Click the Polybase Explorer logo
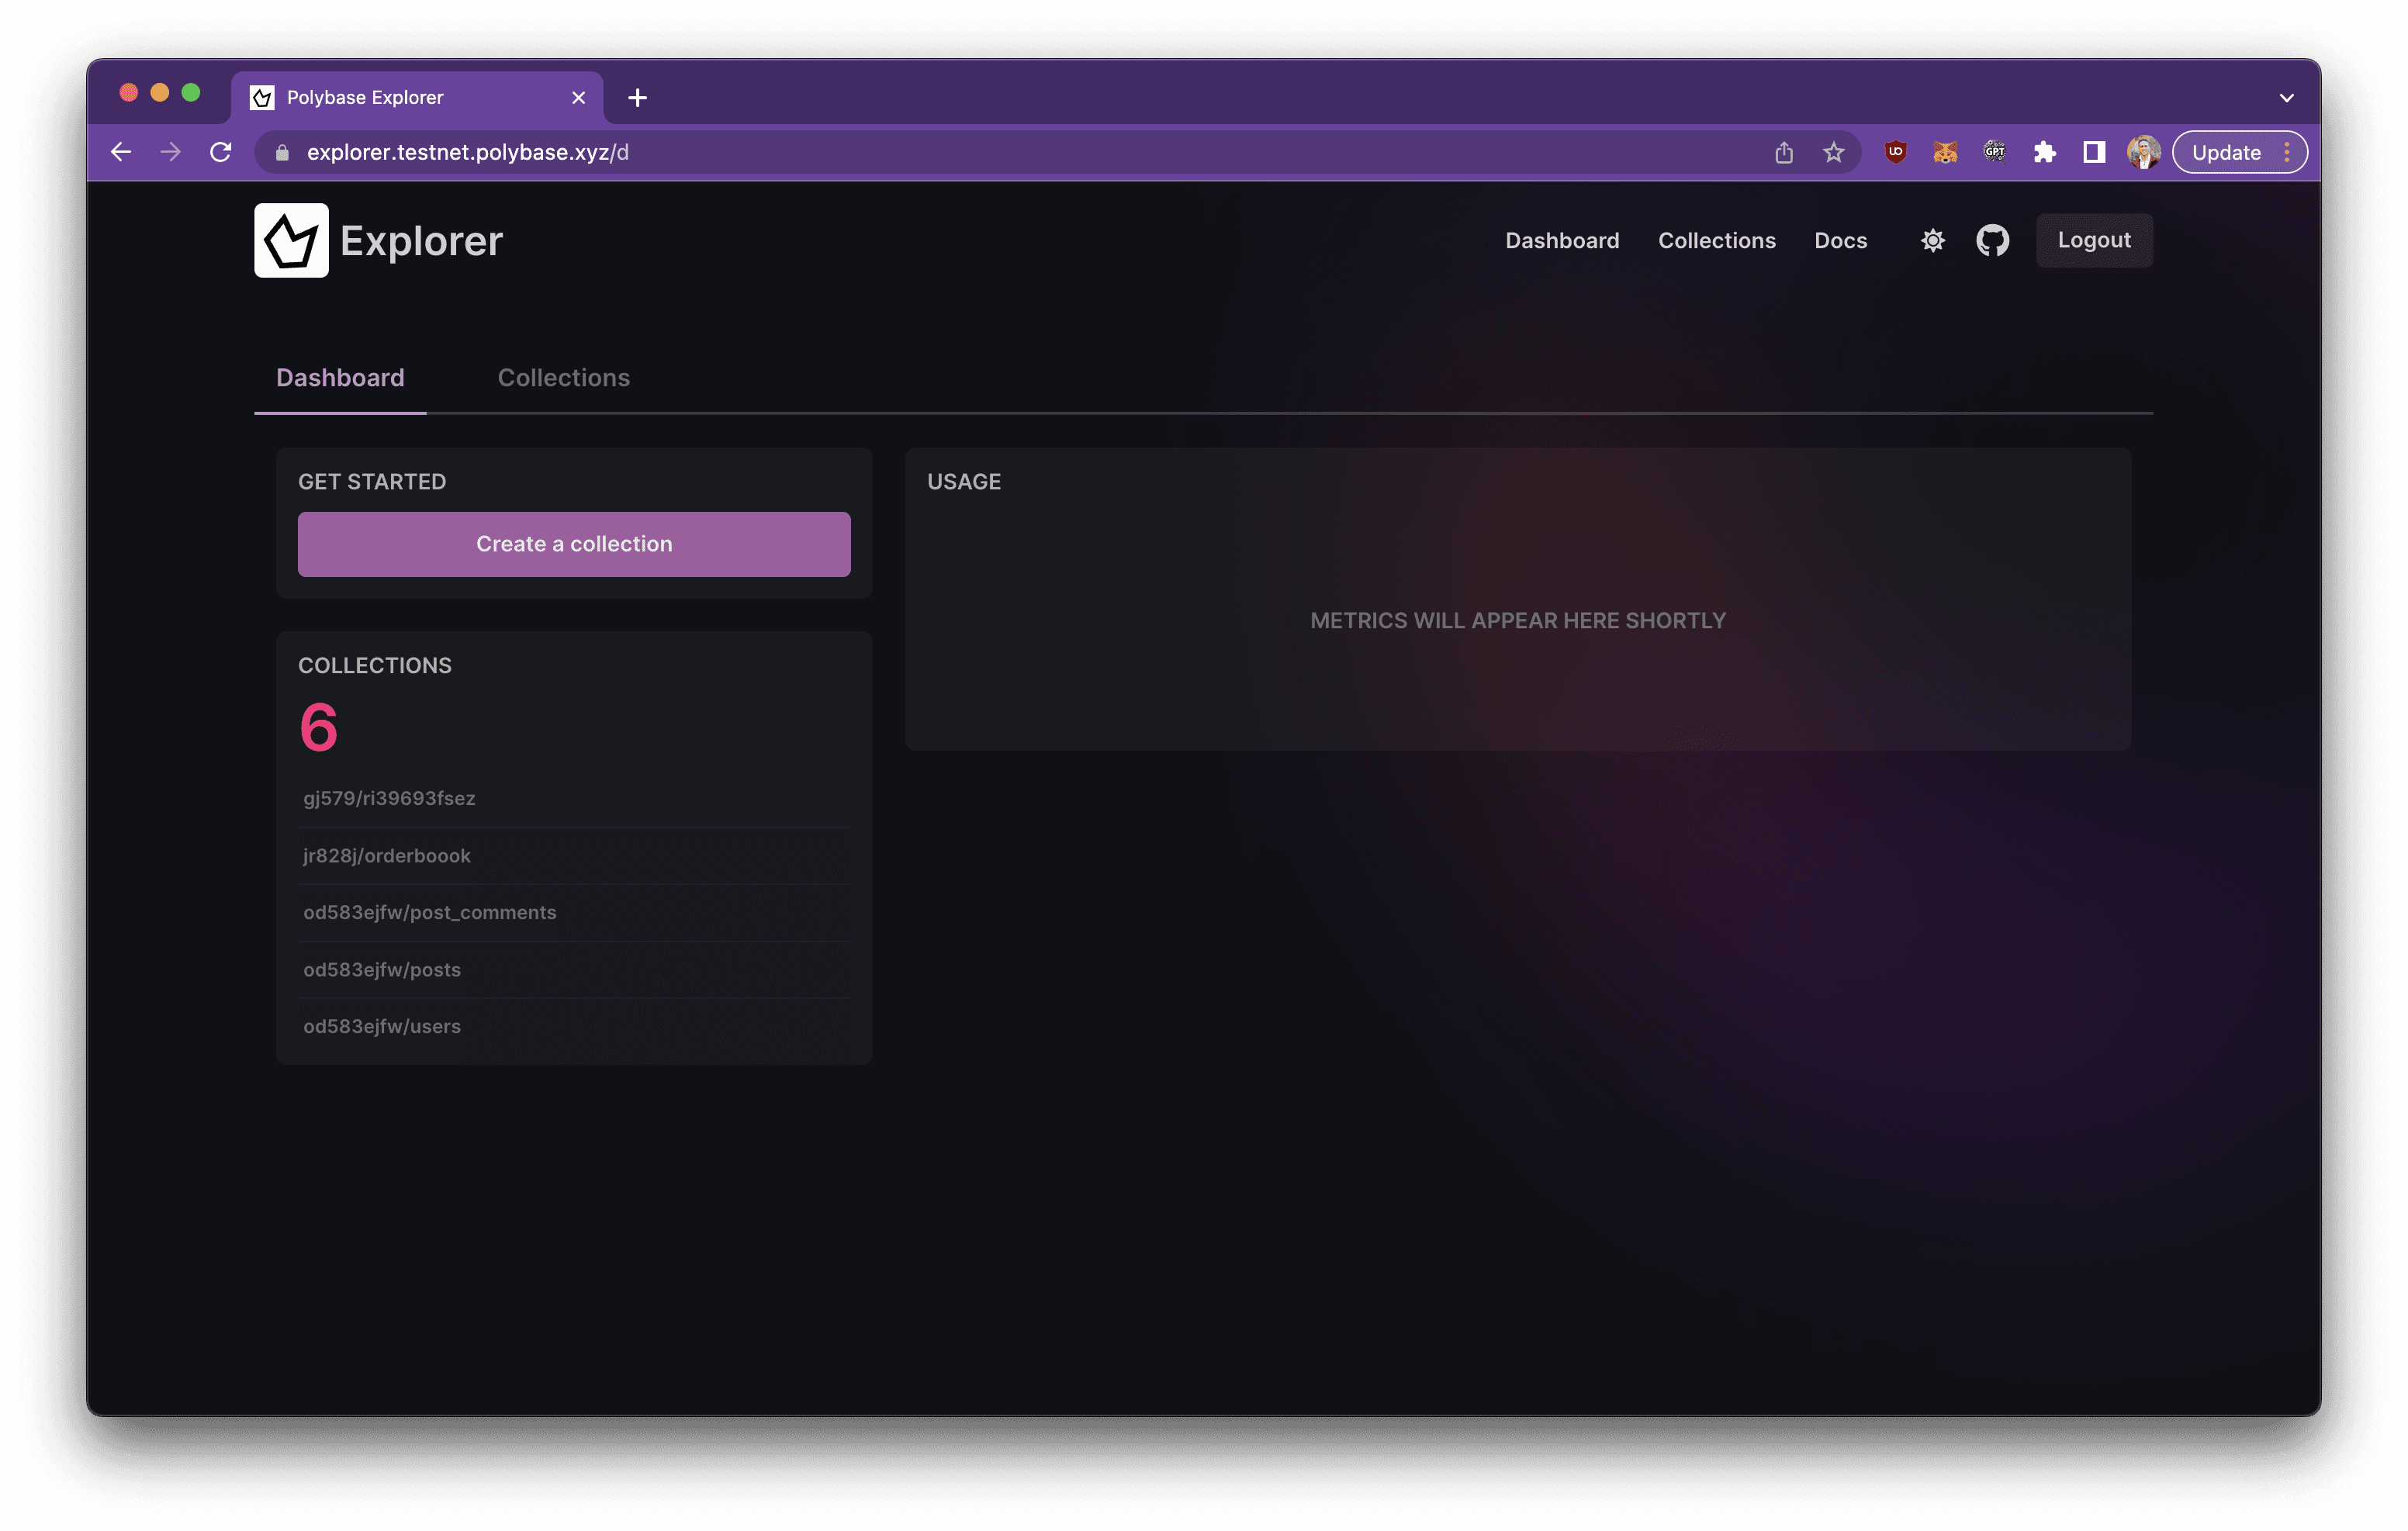 291,240
